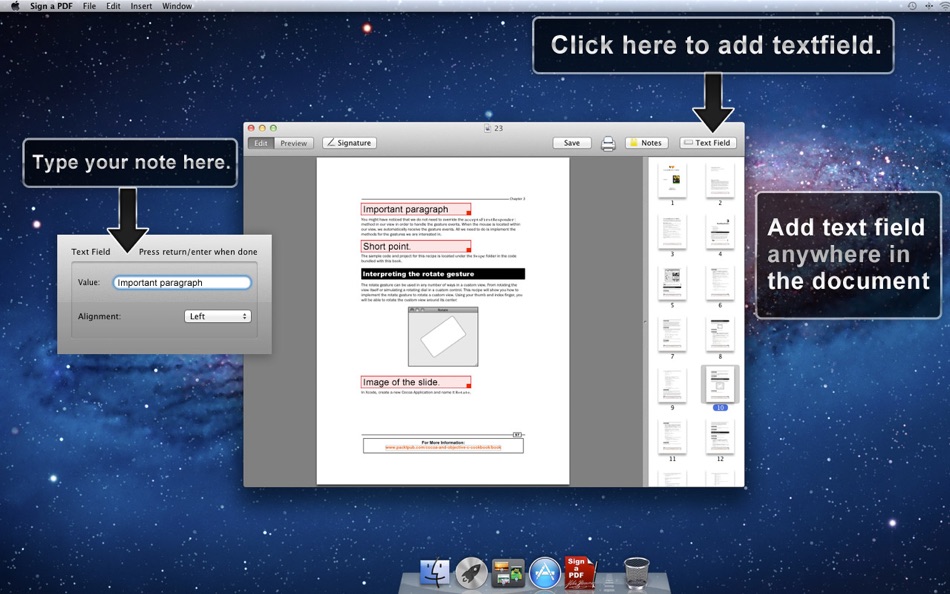Open Launchpad rocket icon in Dock
This screenshot has width=950, height=594.
tap(471, 573)
